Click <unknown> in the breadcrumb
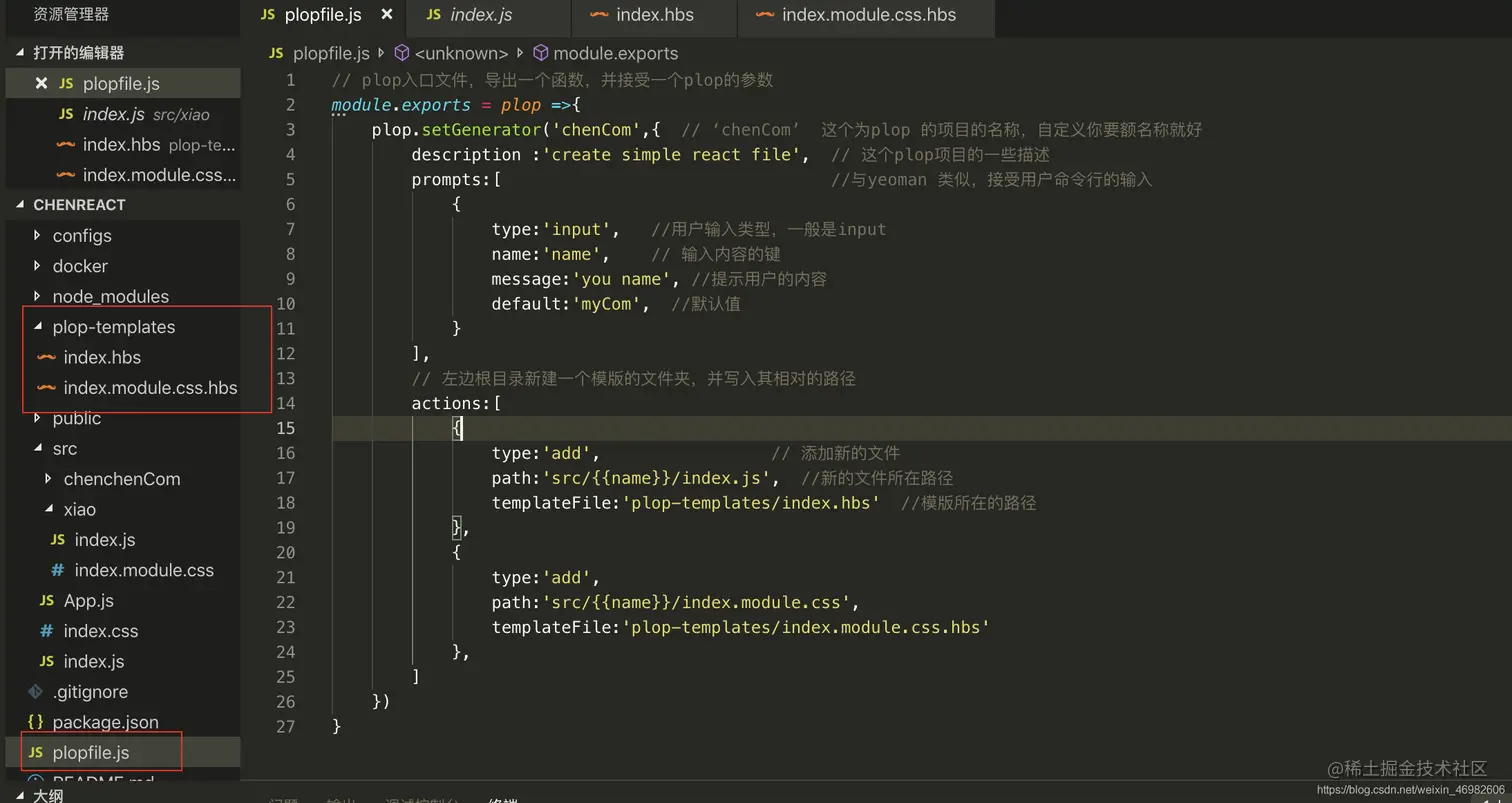 tap(461, 54)
